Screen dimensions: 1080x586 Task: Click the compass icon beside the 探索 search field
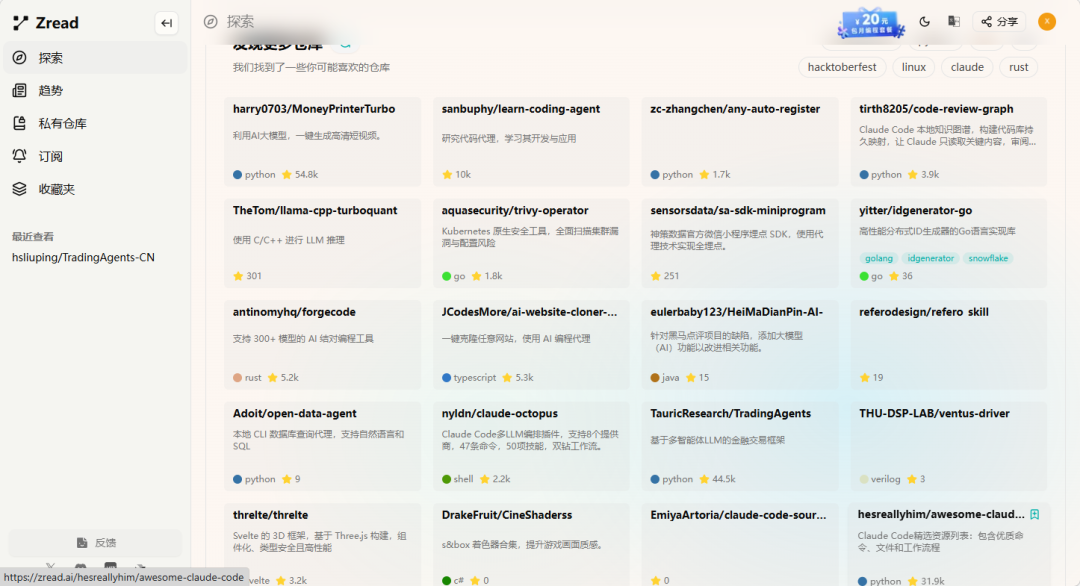pos(211,22)
